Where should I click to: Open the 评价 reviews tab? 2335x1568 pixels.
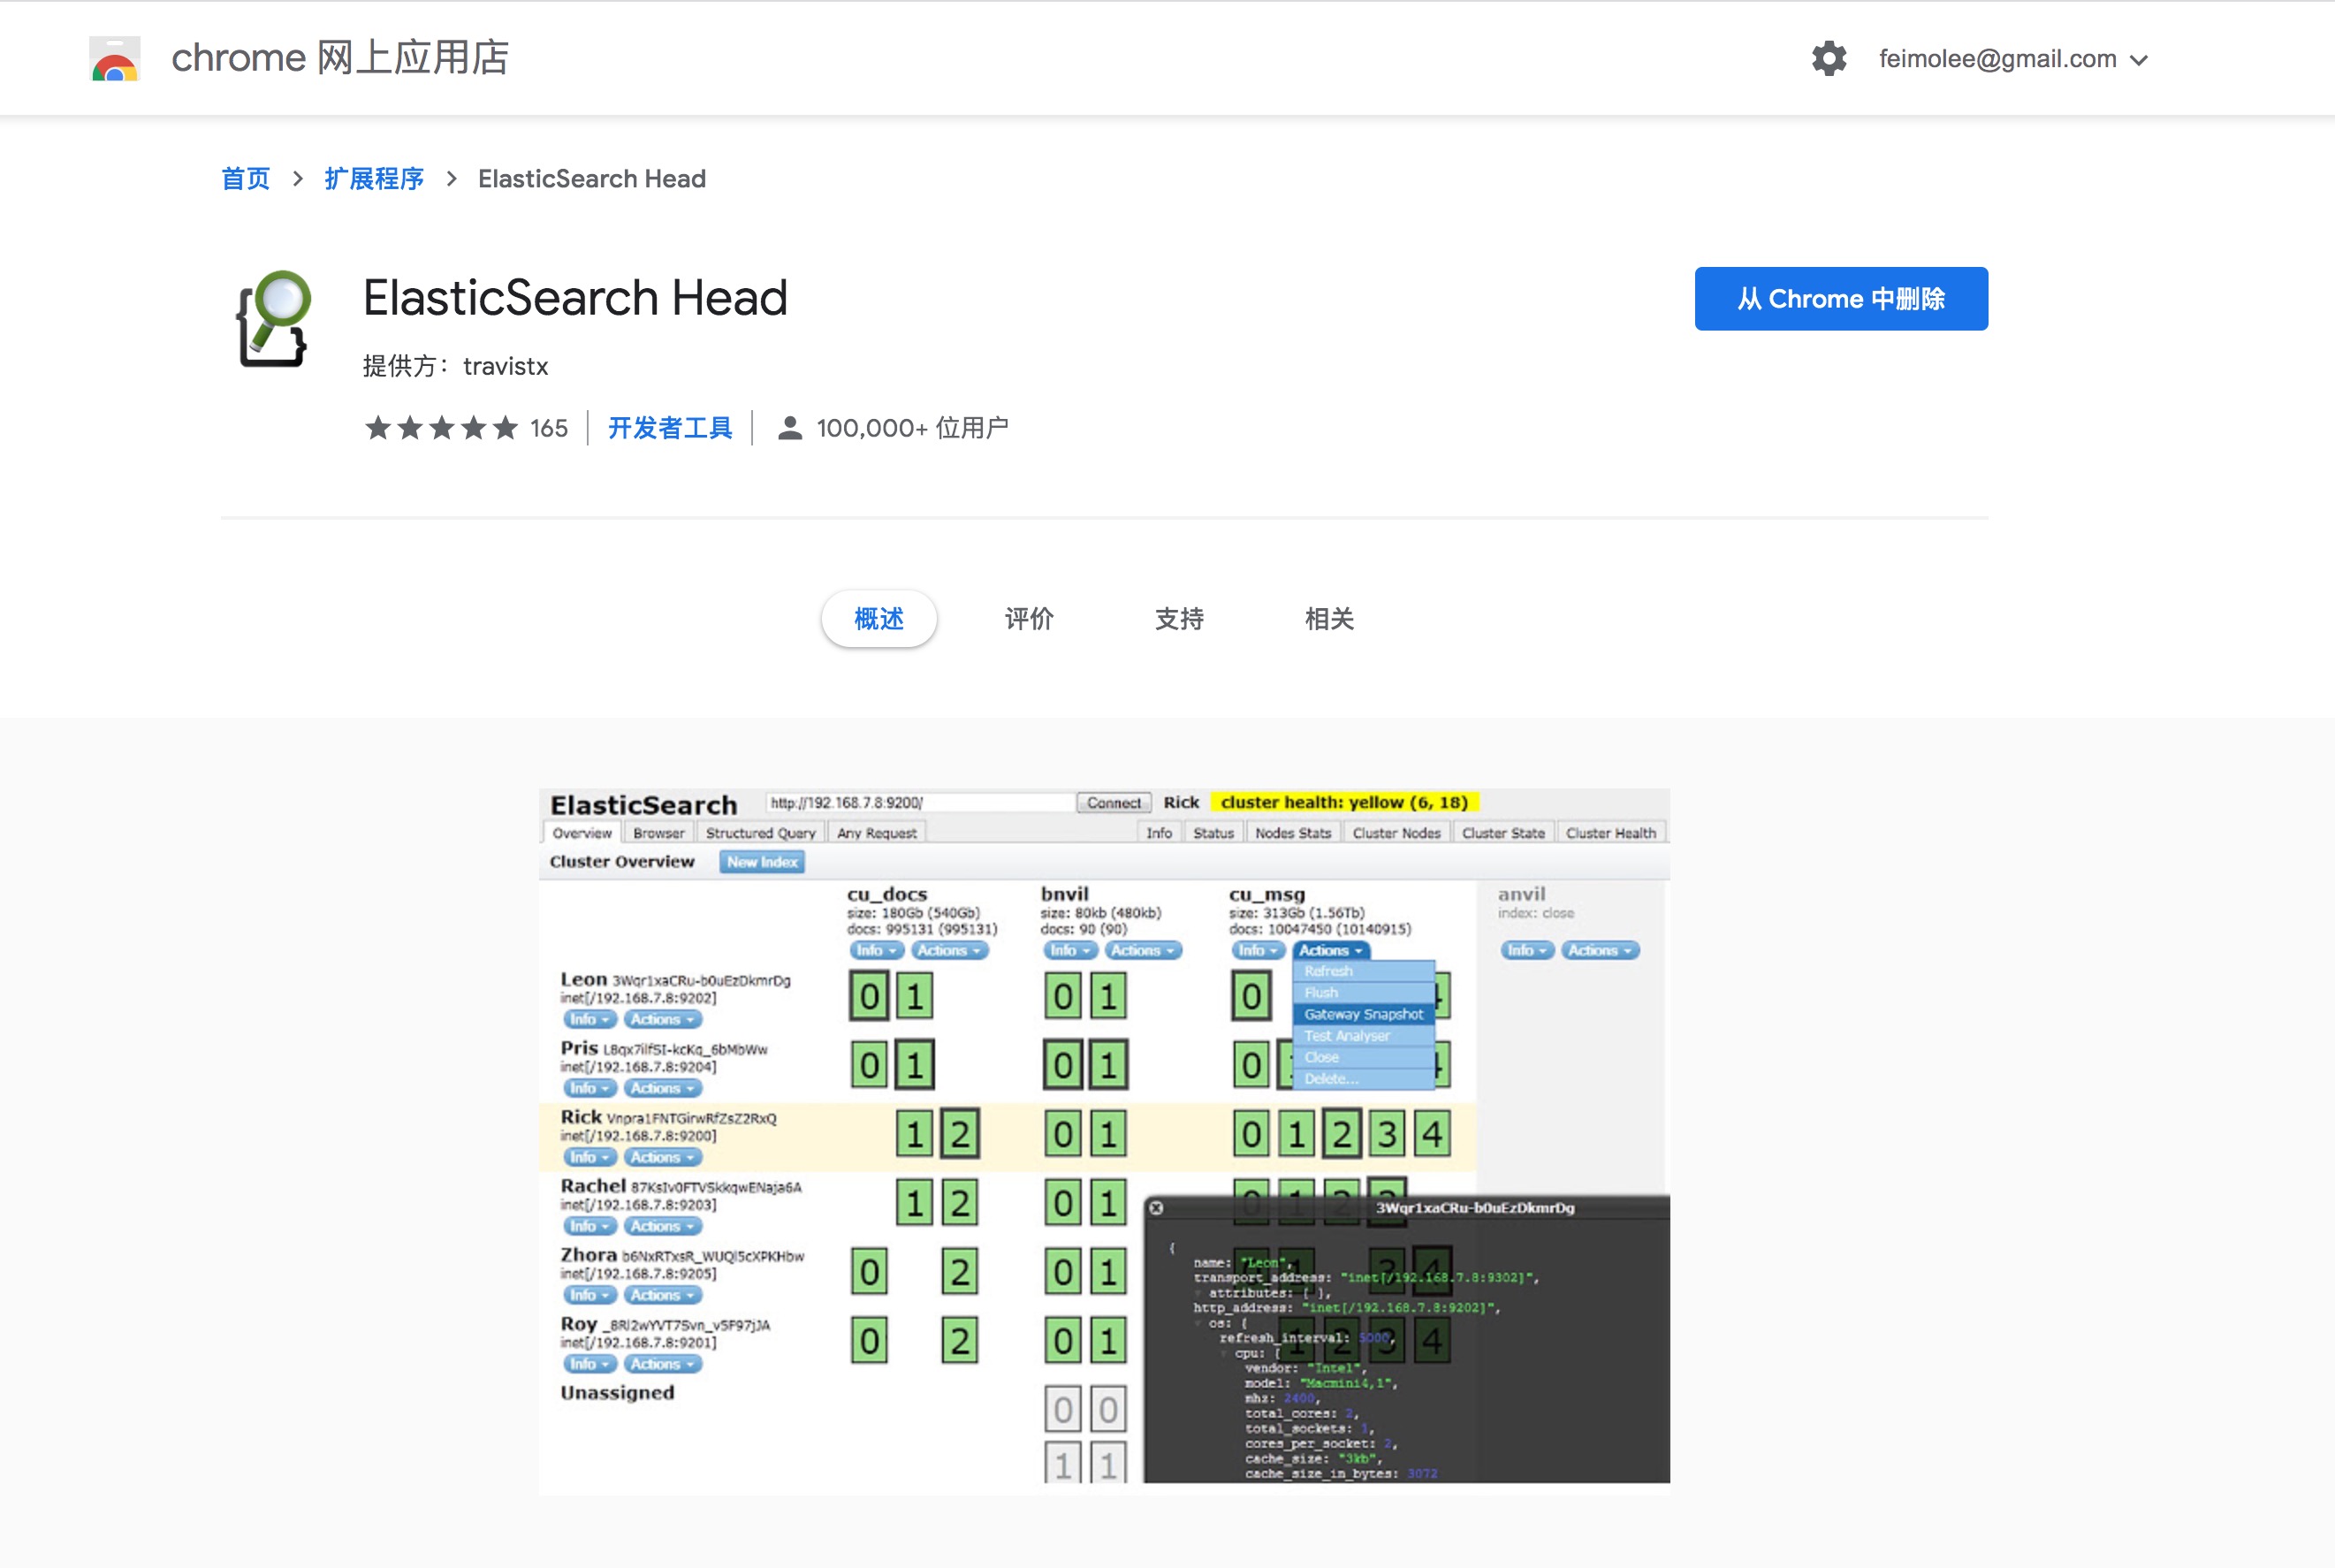click(x=1028, y=619)
